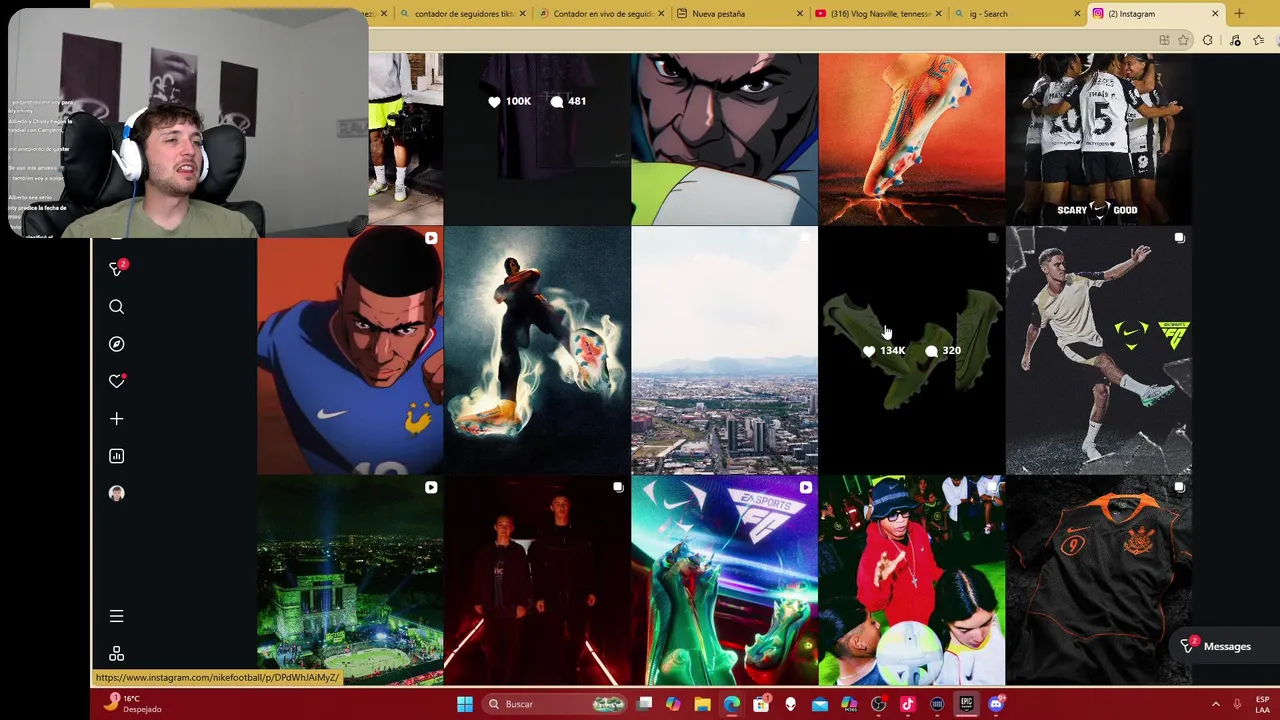Open the city skyline post
1280x720 pixels.
tap(724, 350)
